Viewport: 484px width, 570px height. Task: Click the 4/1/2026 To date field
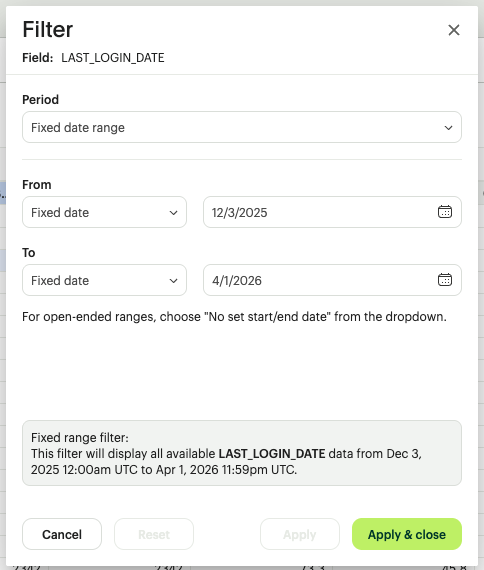pos(332,280)
